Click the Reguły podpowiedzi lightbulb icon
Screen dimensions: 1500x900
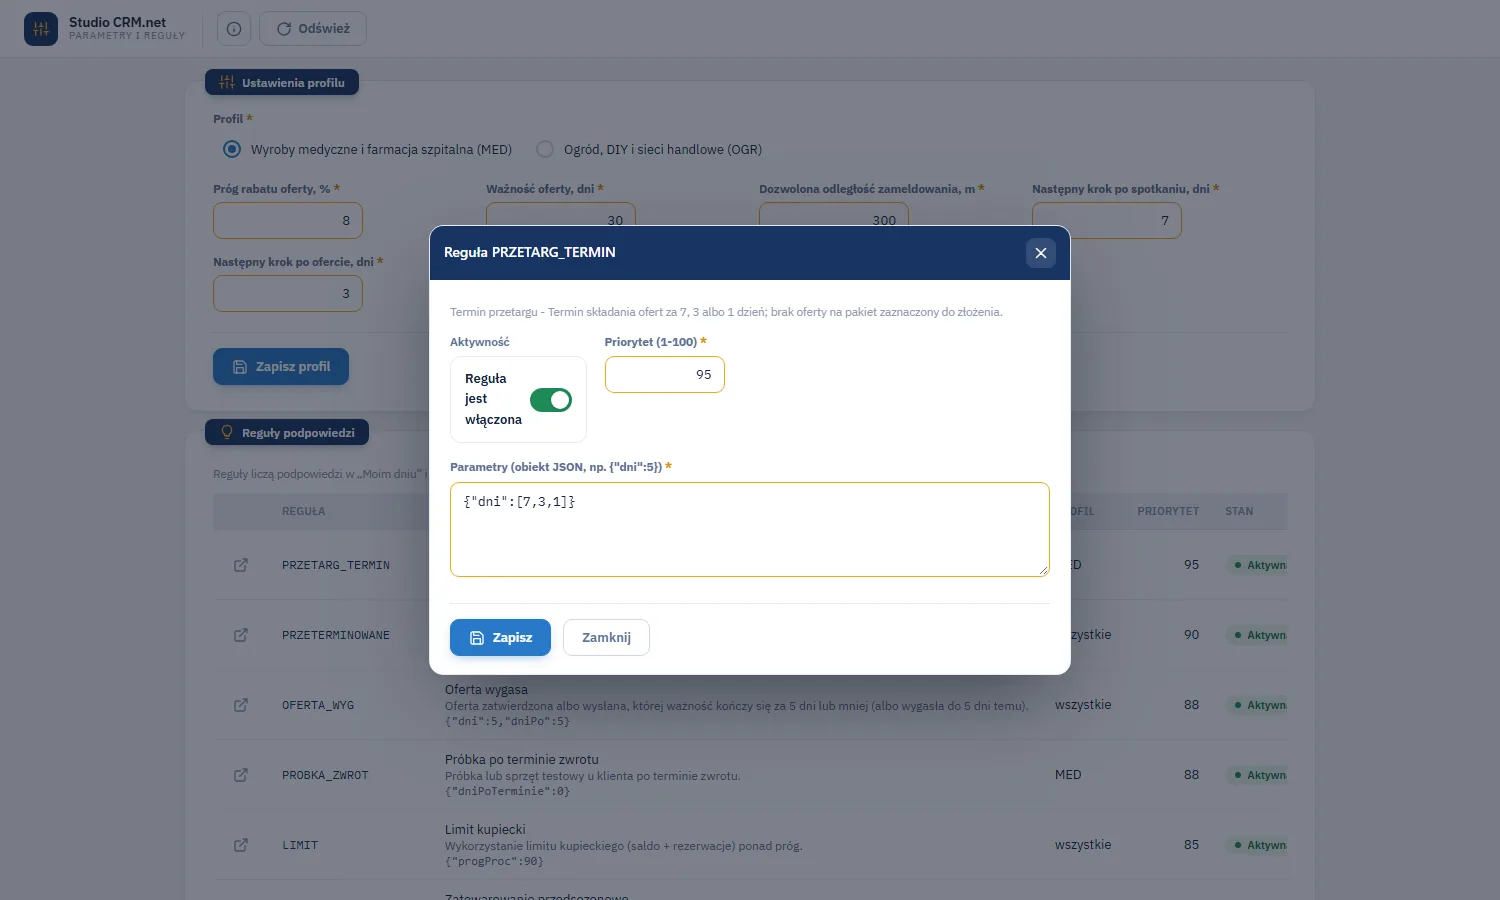point(227,432)
